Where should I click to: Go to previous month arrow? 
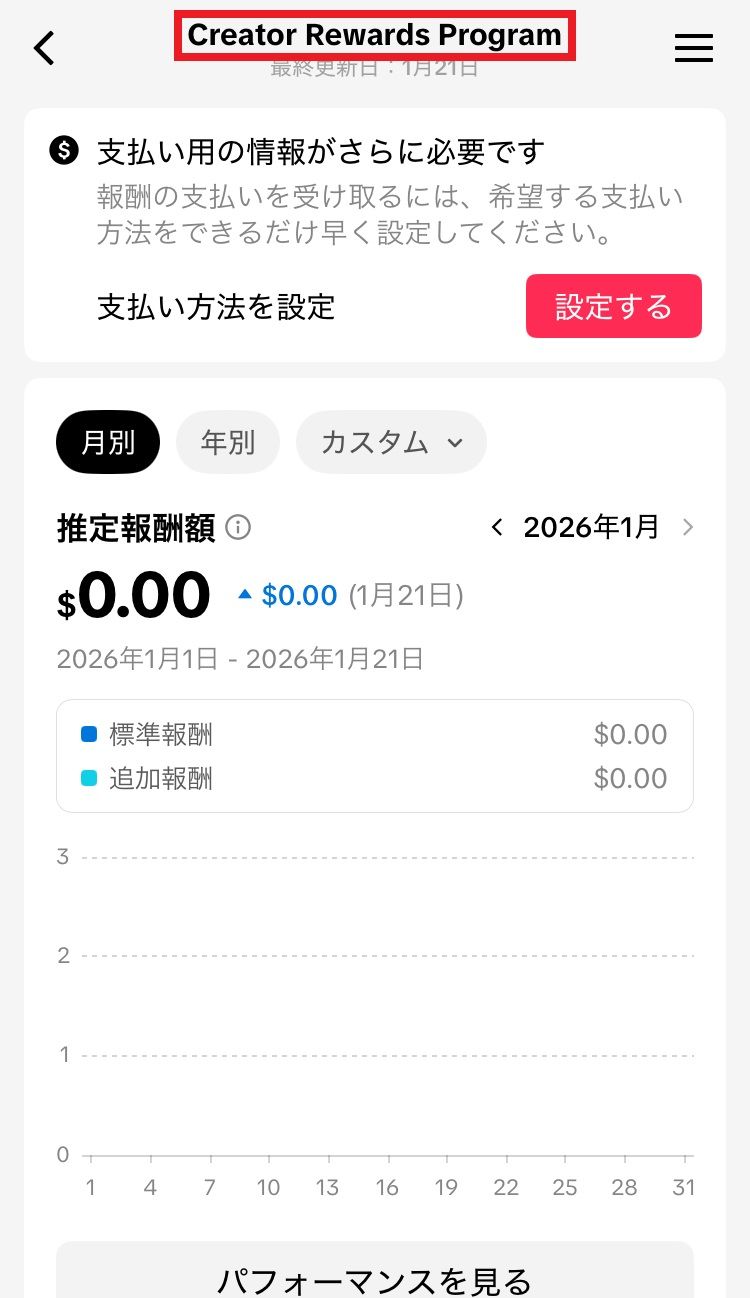coord(497,527)
